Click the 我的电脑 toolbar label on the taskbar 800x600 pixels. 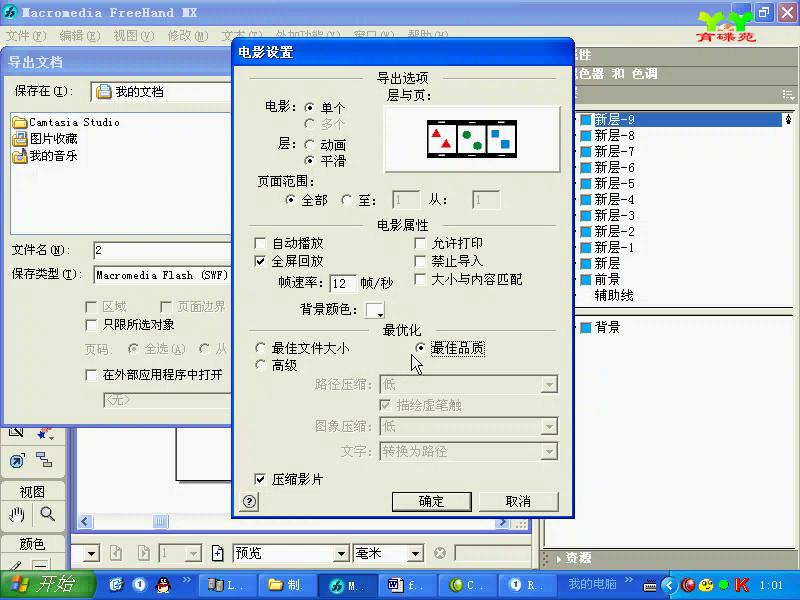(x=593, y=584)
